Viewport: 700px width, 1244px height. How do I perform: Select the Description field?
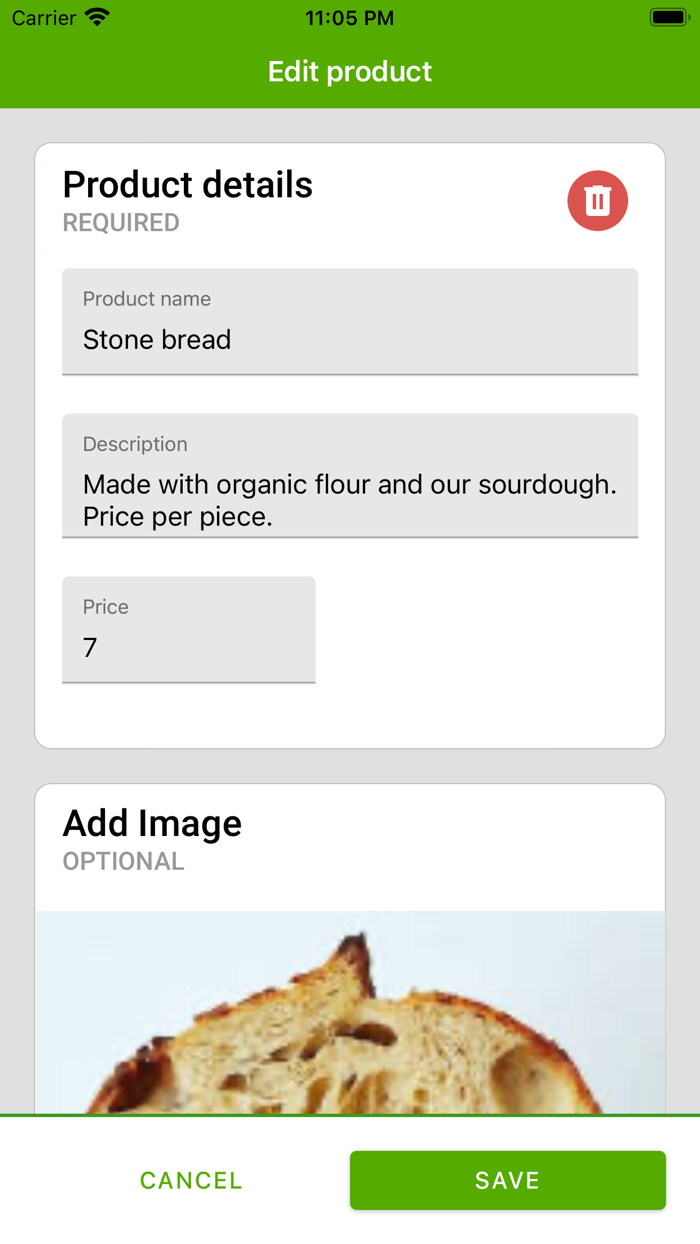pyautogui.click(x=350, y=475)
